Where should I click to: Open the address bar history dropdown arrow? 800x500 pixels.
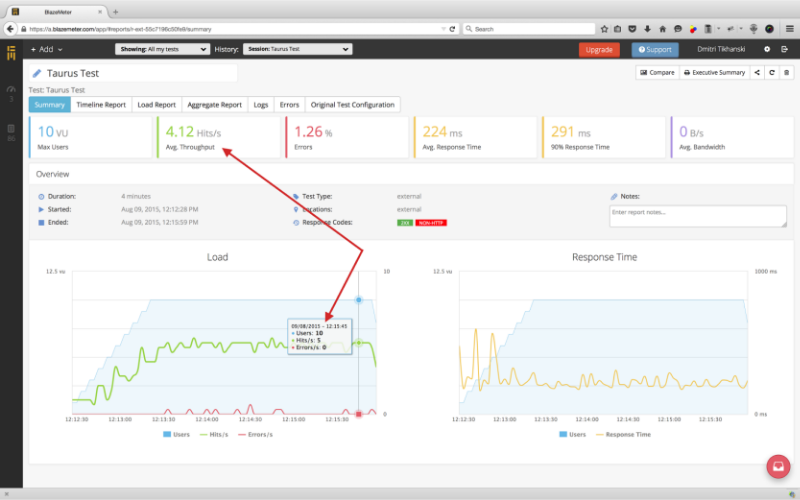point(443,29)
